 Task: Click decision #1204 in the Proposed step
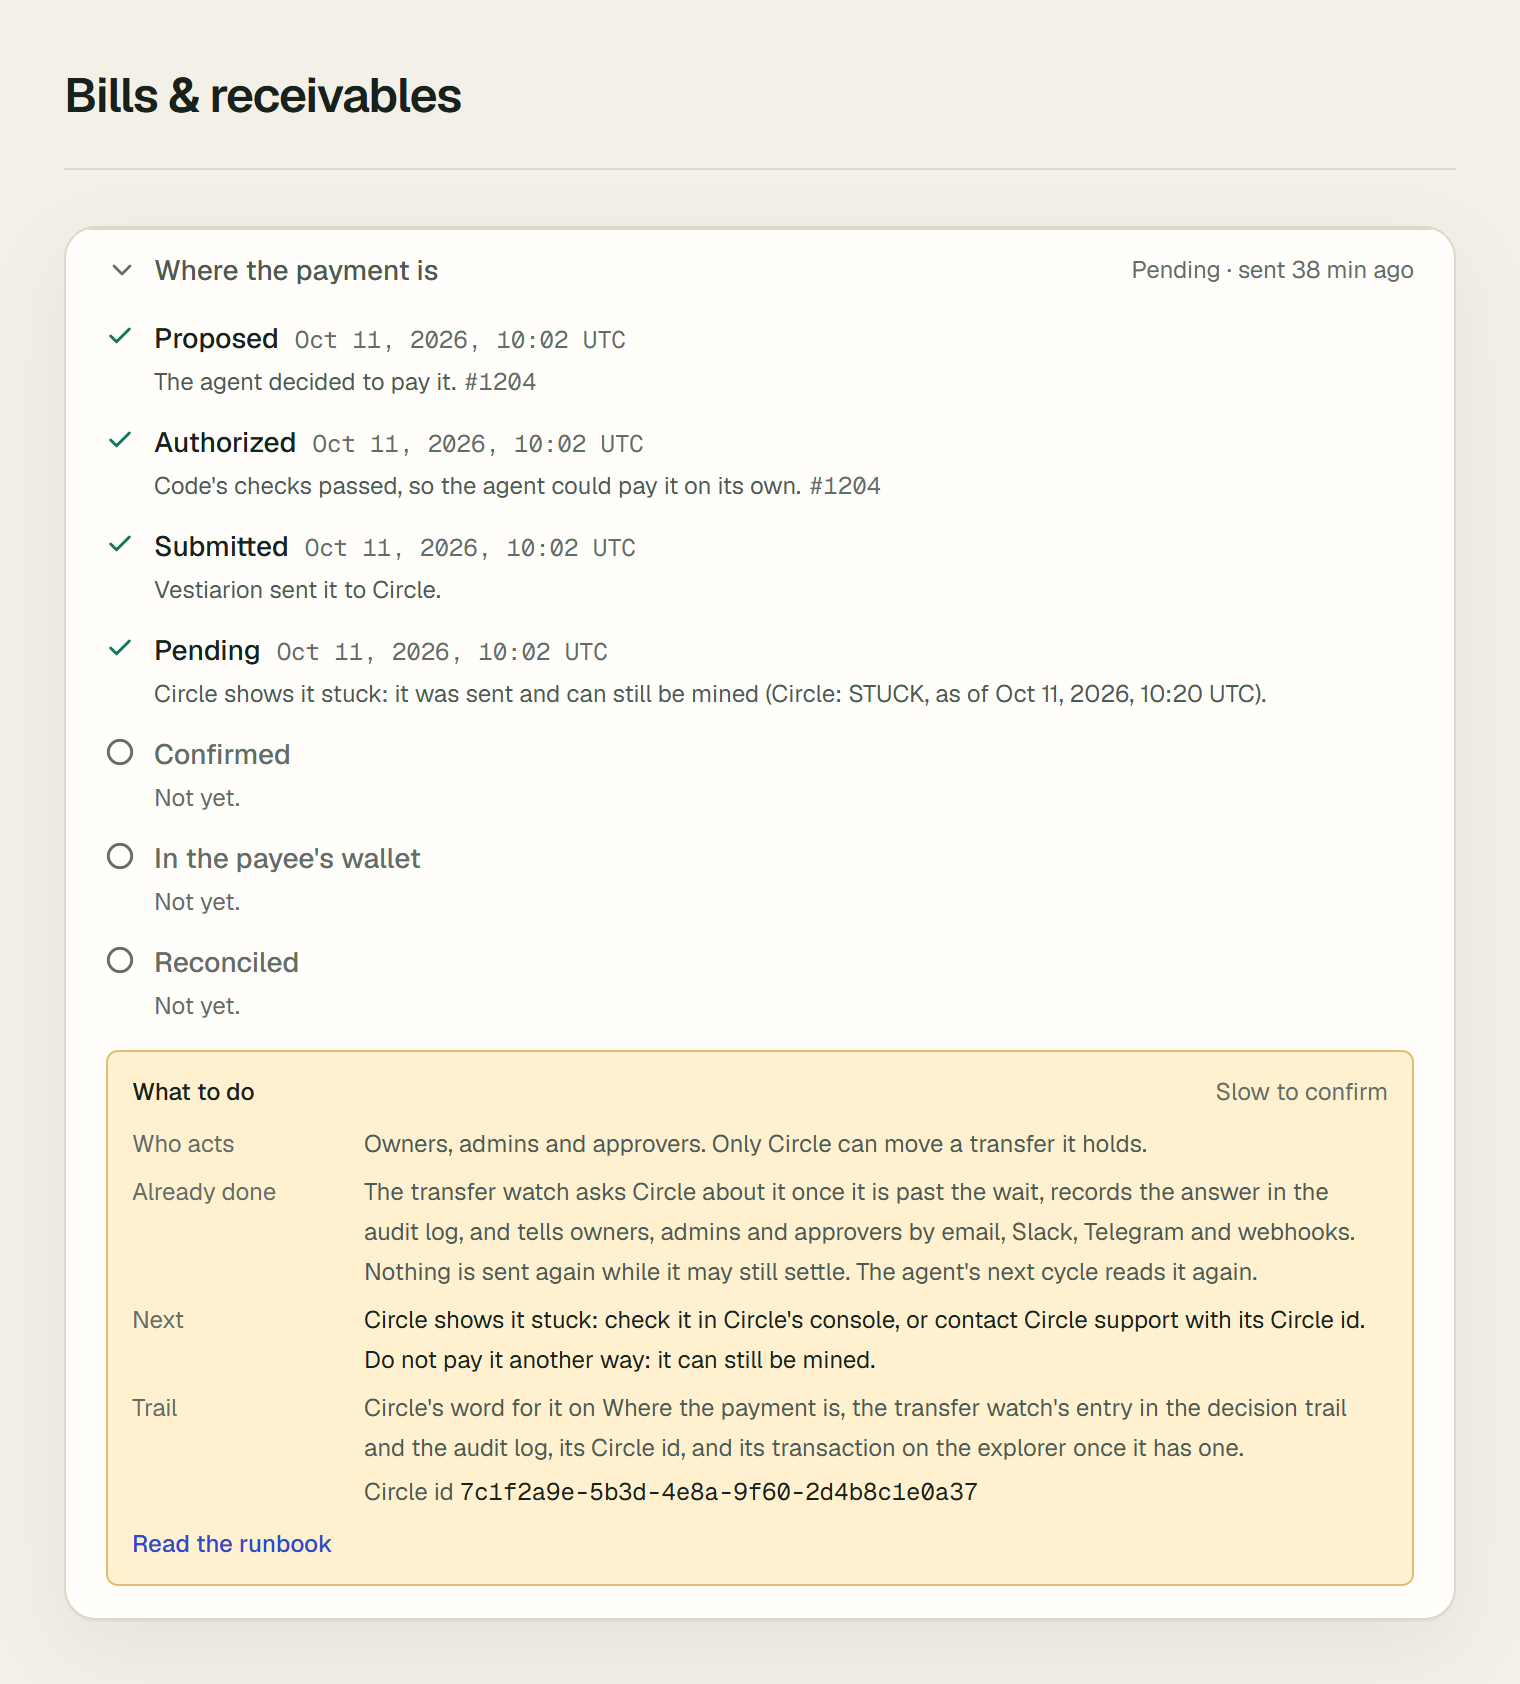(x=500, y=382)
